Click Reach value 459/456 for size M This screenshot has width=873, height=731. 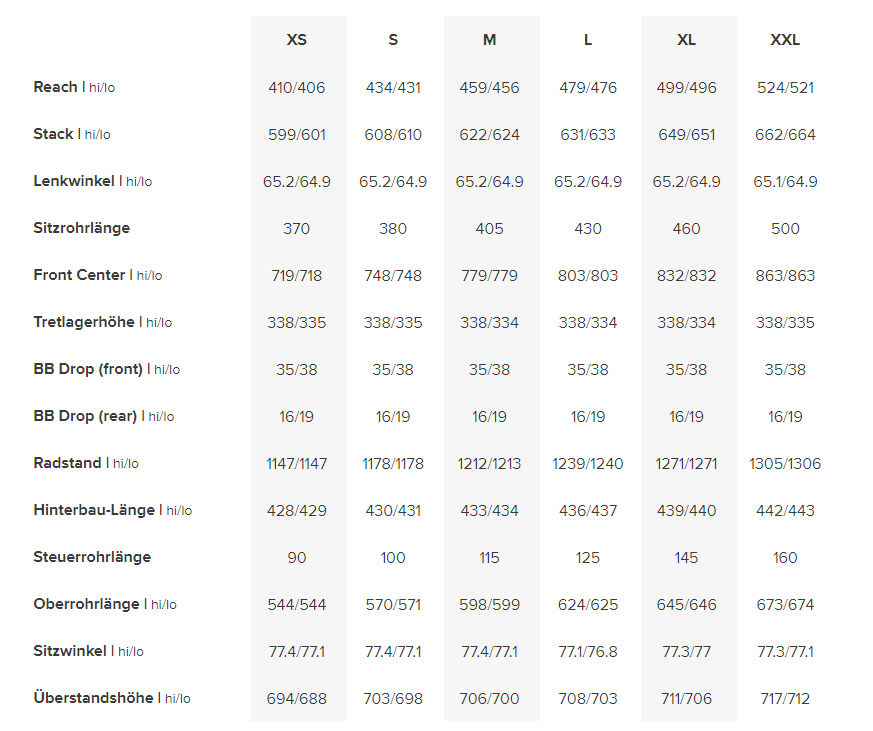point(489,87)
